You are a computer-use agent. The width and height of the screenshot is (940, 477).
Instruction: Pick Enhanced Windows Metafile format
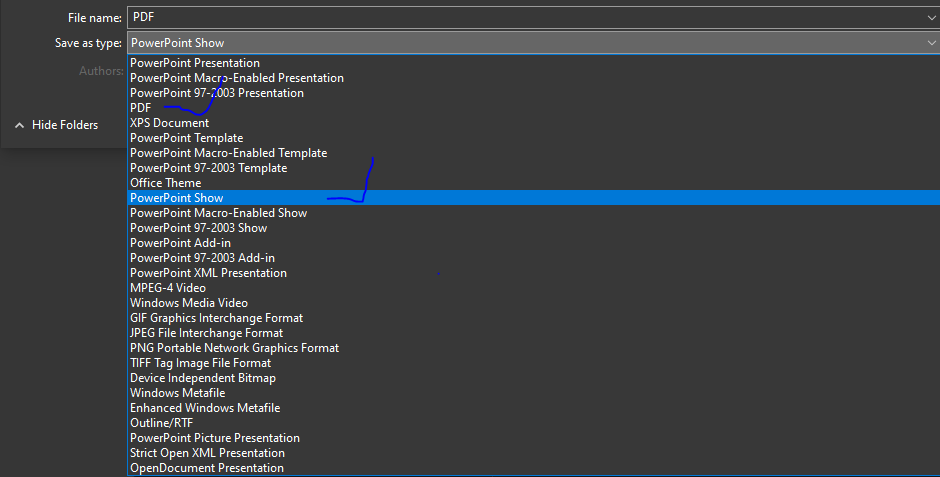tap(534, 407)
